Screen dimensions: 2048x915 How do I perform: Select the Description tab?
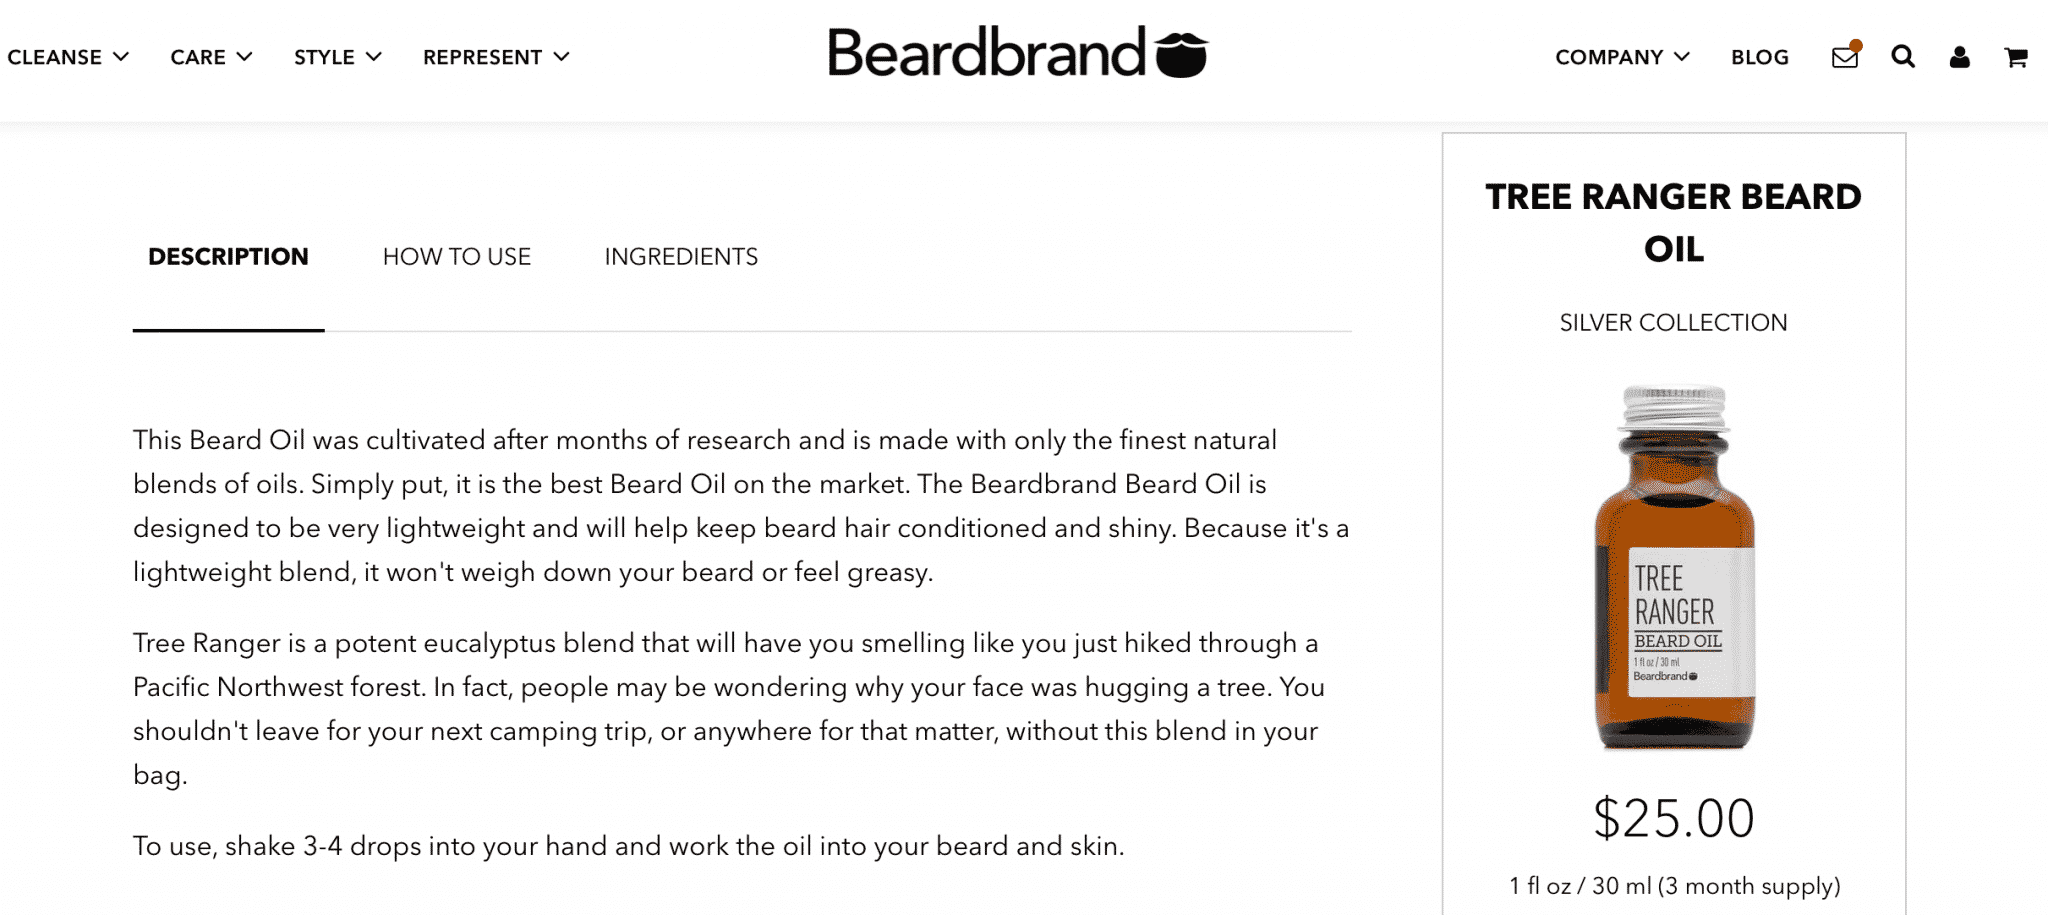click(228, 257)
